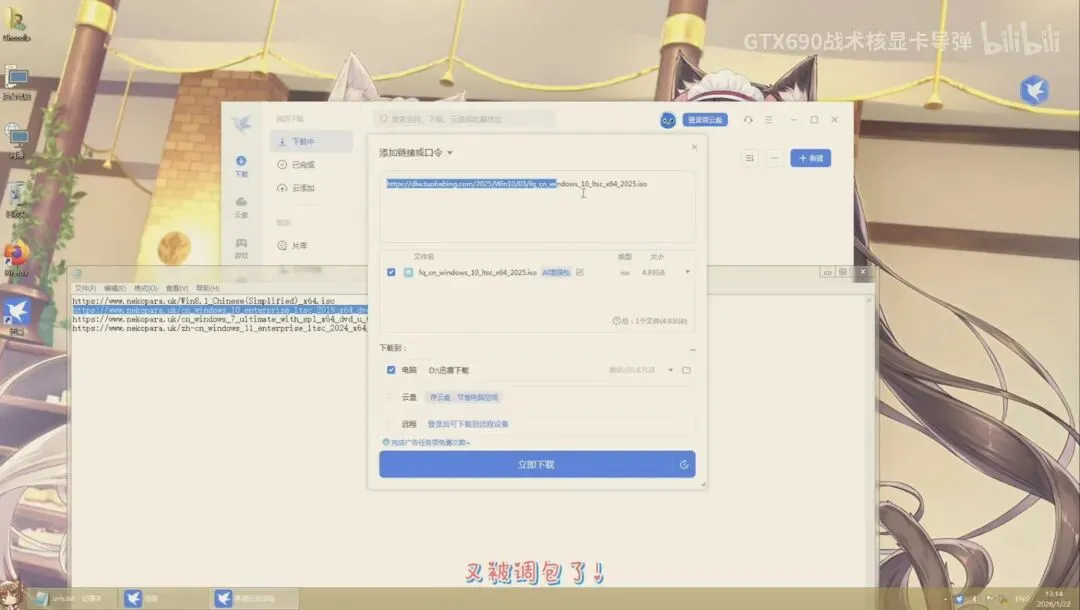
Task: Click the Xunlei shortcut icon on desktop
Action: (17, 315)
